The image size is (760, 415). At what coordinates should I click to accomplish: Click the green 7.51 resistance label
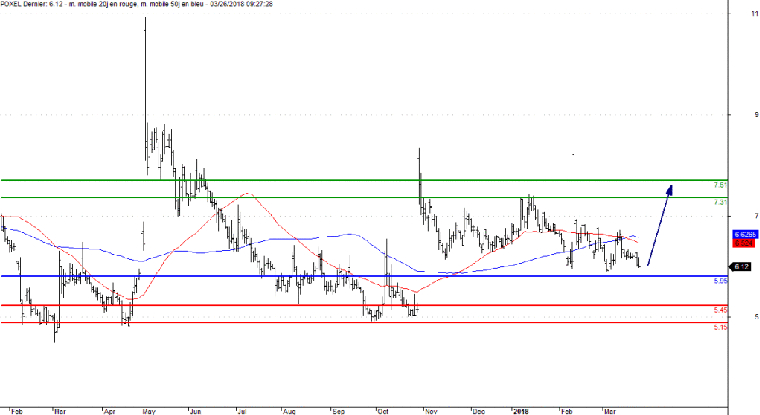pos(721,185)
